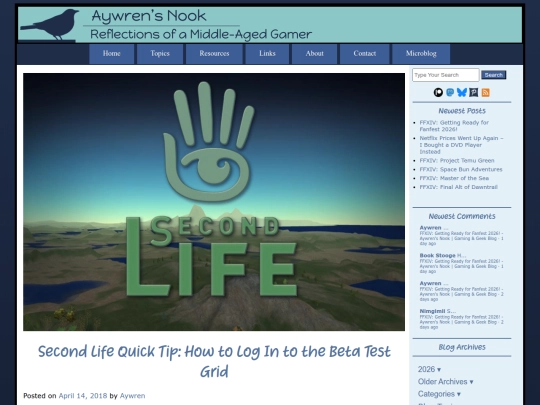Expand Older Archives section

pyautogui.click(x=445, y=382)
